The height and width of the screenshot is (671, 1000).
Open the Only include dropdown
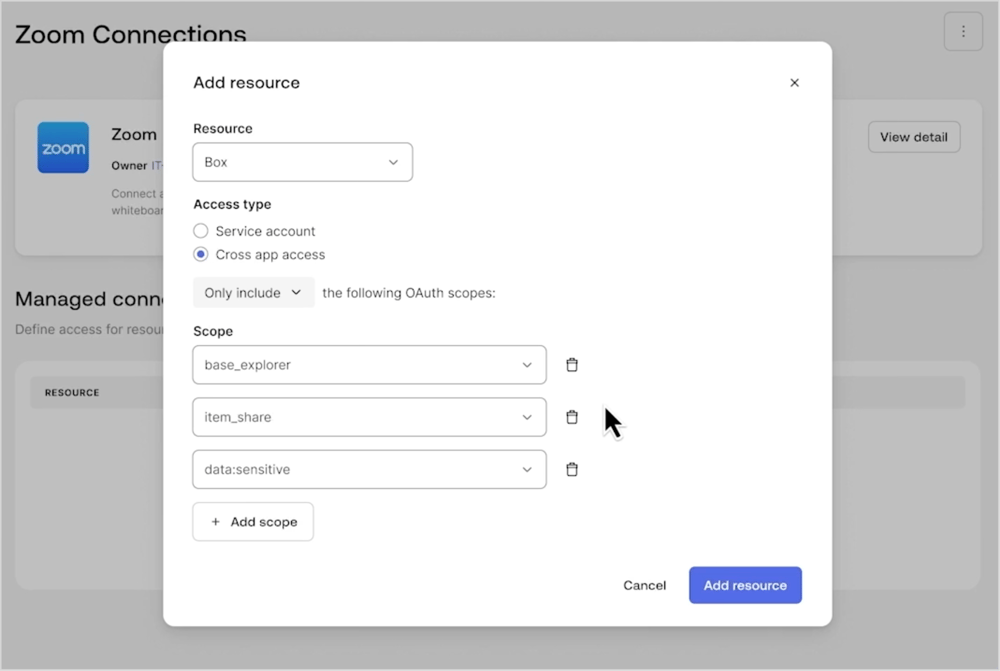tap(253, 292)
